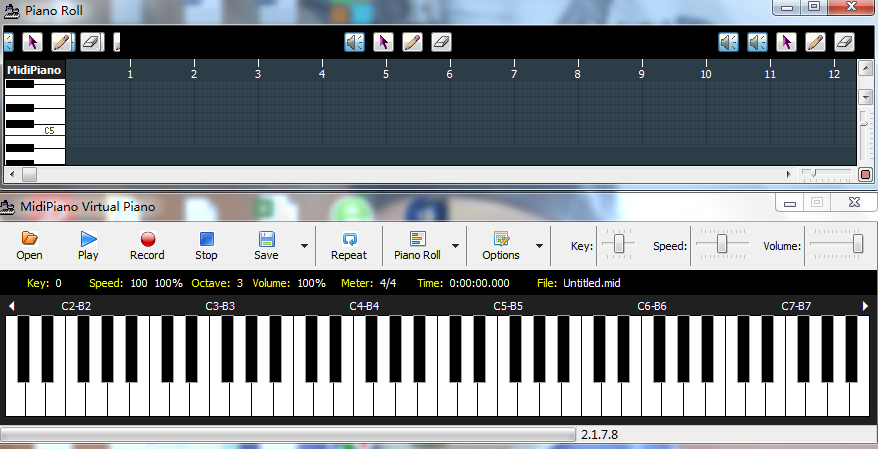This screenshot has width=878, height=449.
Task: Click the Piano Roll horizontal scroll left arrow
Action: [12, 175]
